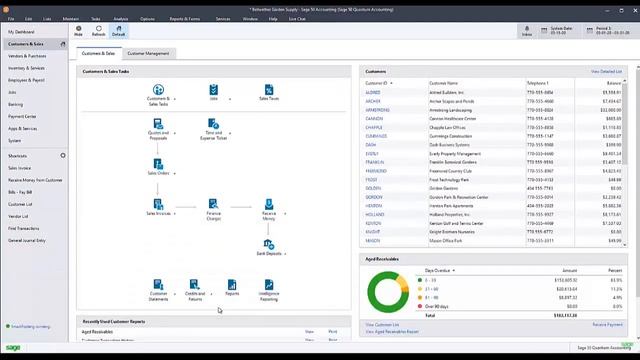Click the System Date calendar icon
Screen dimensions: 640x360
click(544, 31)
